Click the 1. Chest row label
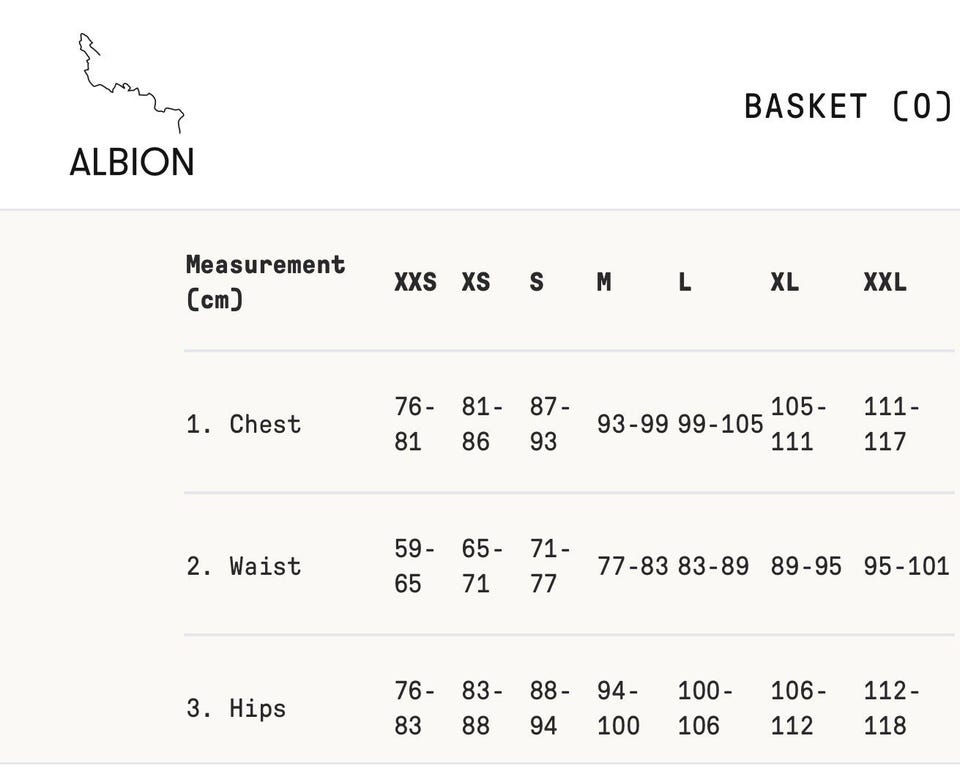Screen dimensions: 960x774 (243, 424)
